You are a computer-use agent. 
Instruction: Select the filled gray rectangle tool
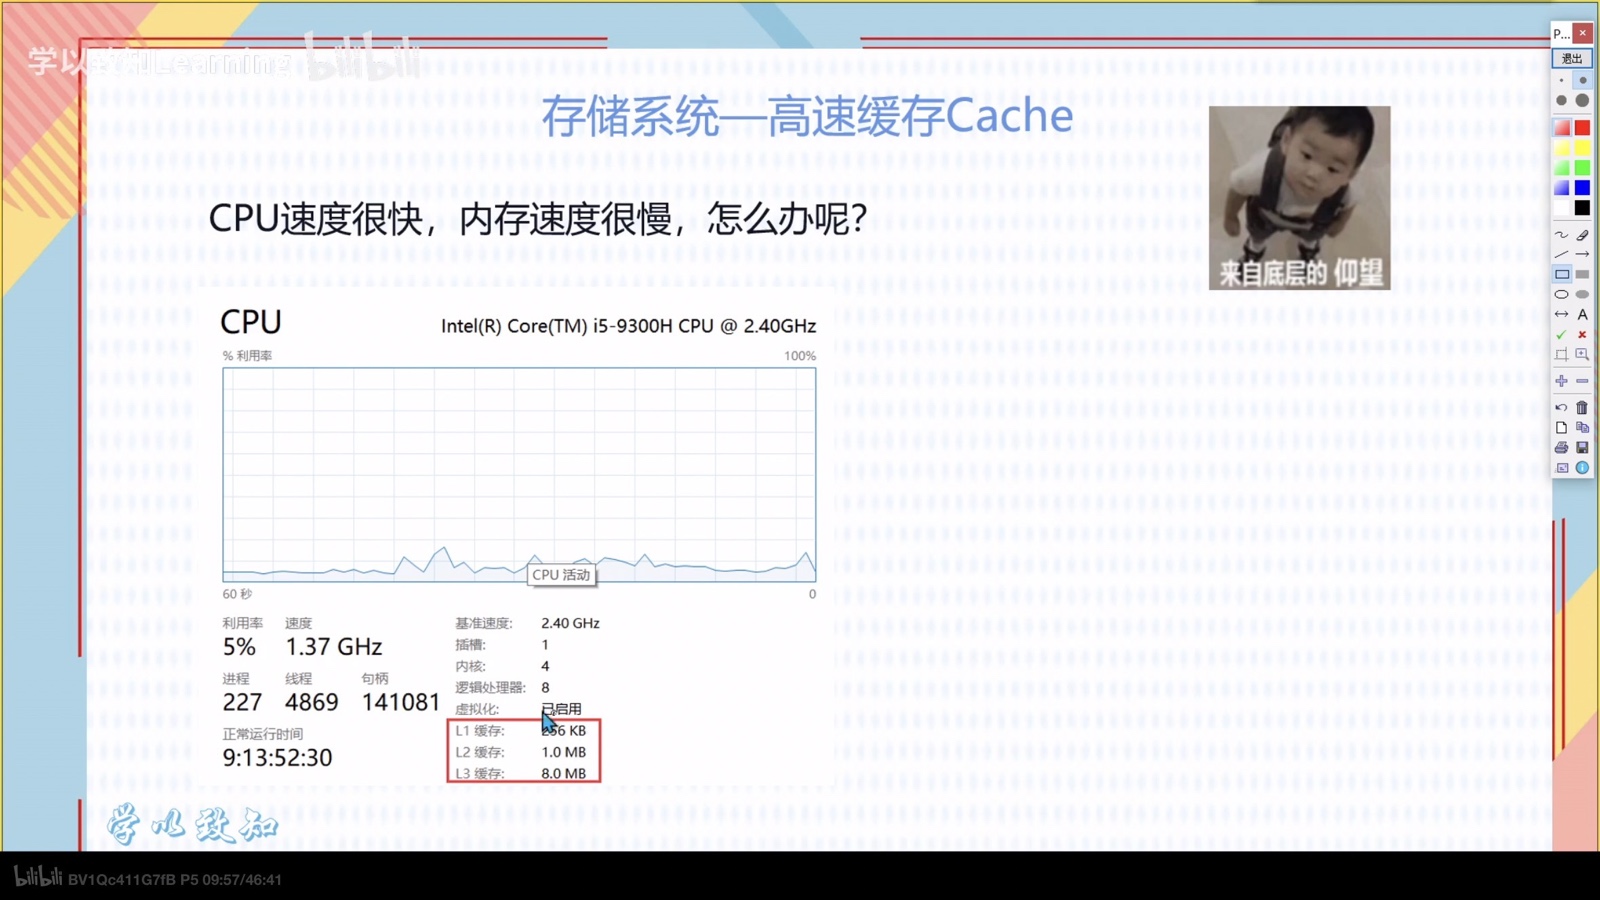click(x=1582, y=275)
